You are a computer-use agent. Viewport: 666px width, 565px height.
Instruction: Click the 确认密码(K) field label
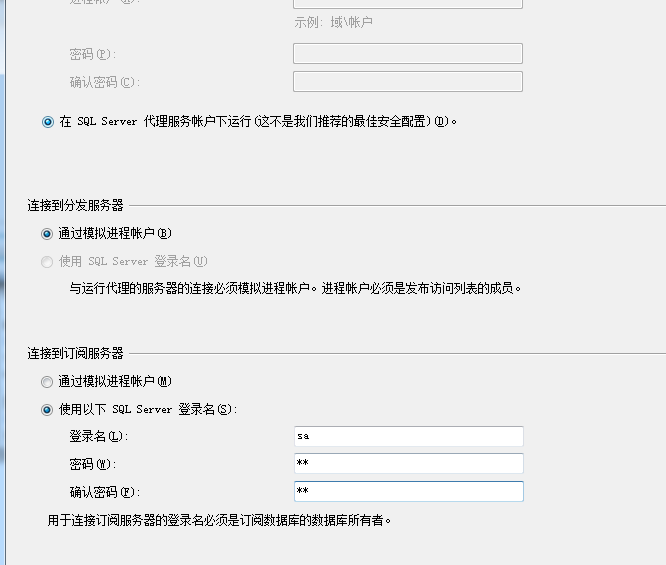(104, 493)
